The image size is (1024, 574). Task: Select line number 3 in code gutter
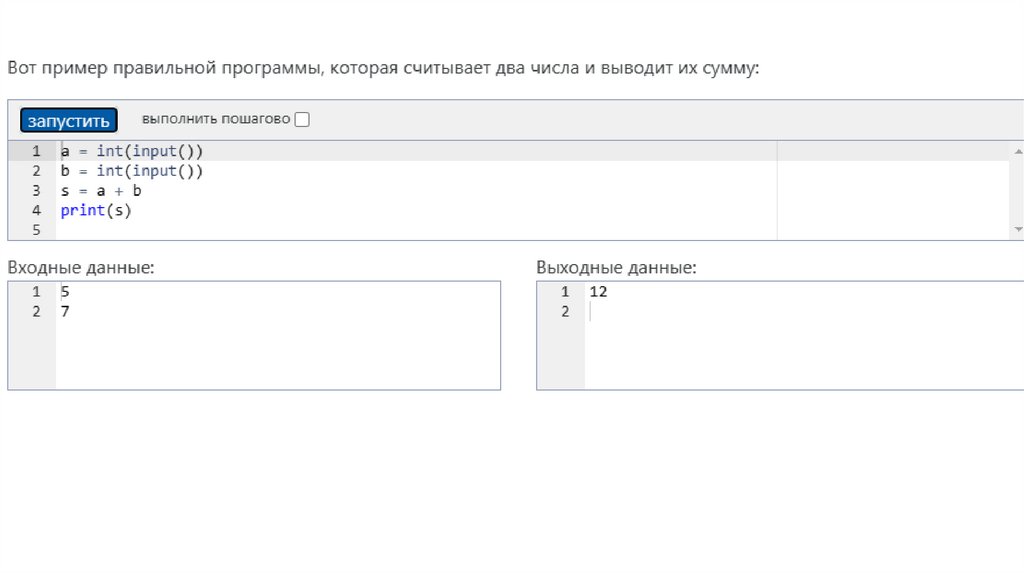click(36, 190)
